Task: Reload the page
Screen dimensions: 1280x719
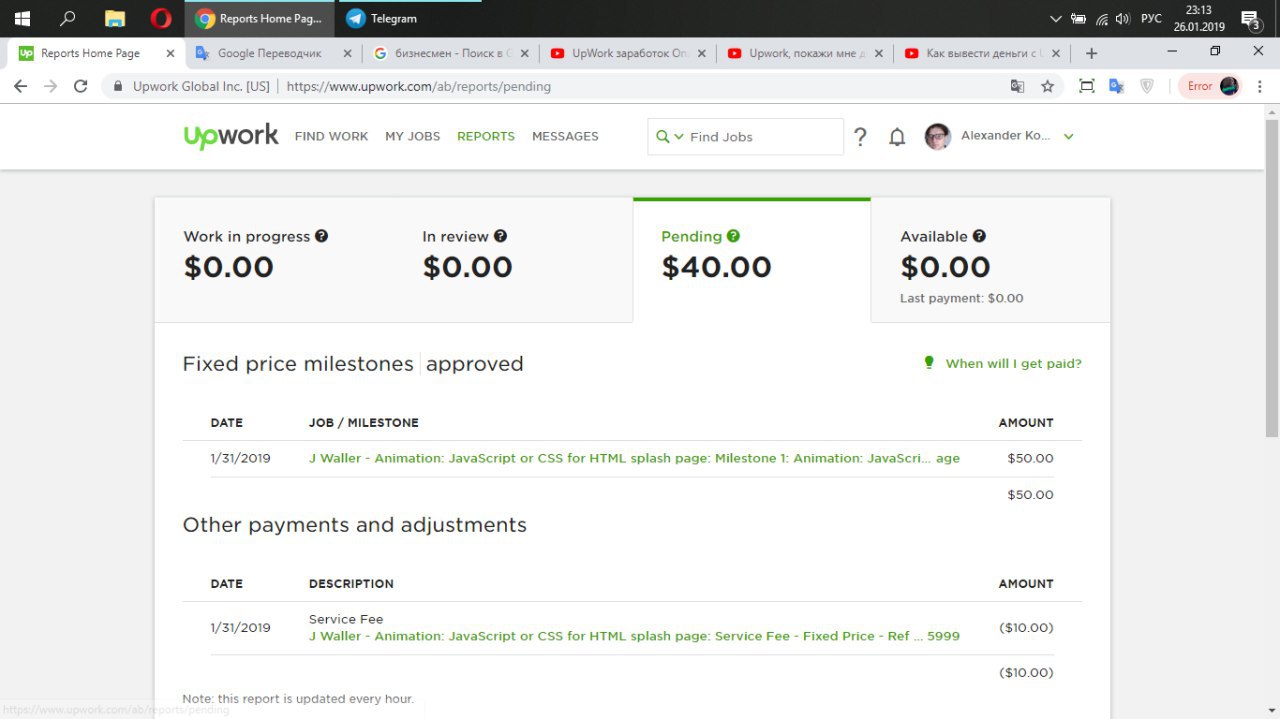Action: pos(81,86)
